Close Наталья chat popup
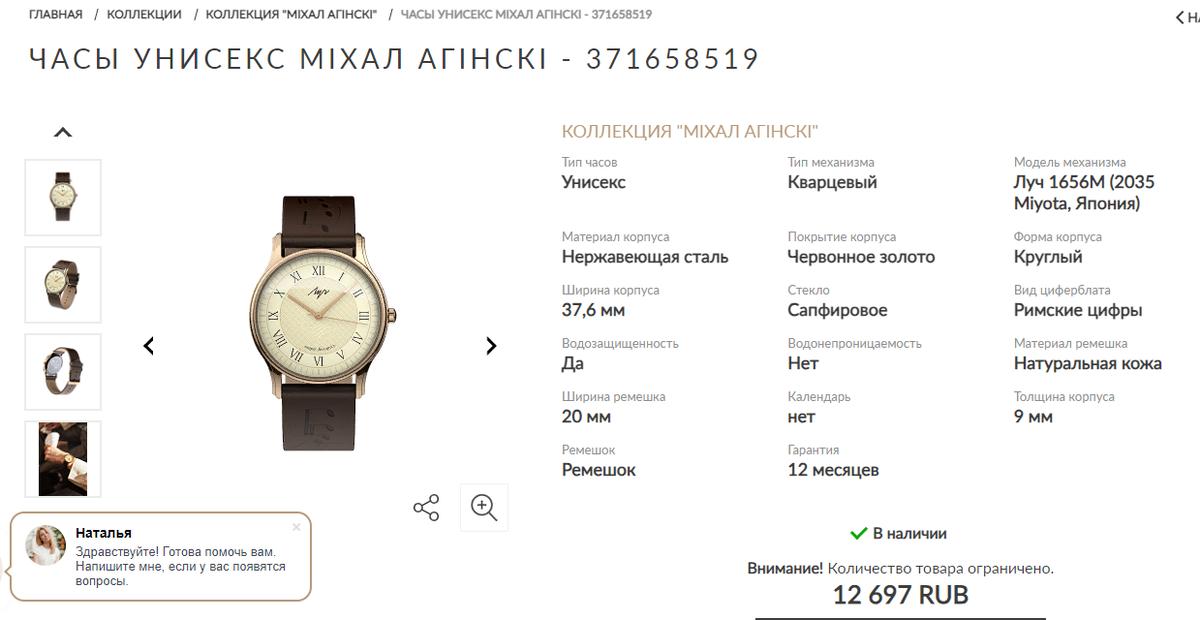Viewport: 1200px width, 620px height. pyautogui.click(x=296, y=527)
